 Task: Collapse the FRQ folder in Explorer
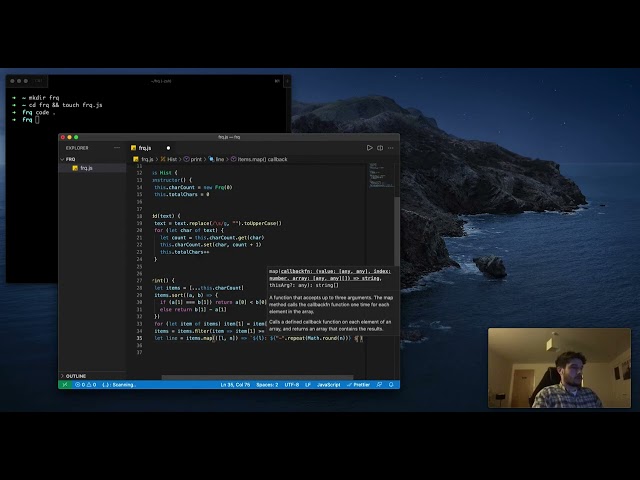click(x=71, y=159)
